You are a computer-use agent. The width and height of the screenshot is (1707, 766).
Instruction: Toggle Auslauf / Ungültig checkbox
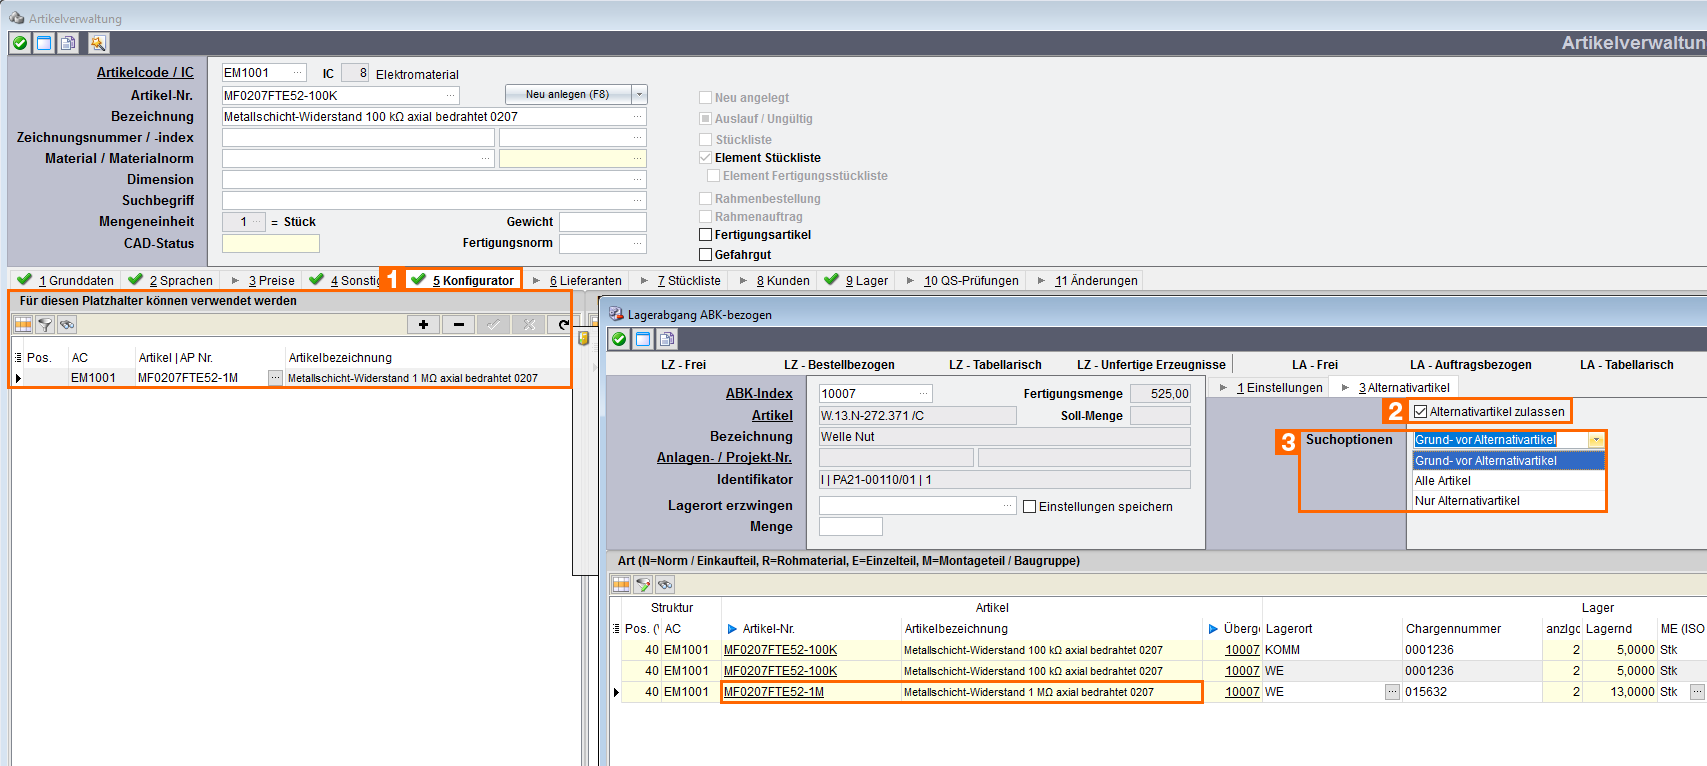tap(705, 119)
